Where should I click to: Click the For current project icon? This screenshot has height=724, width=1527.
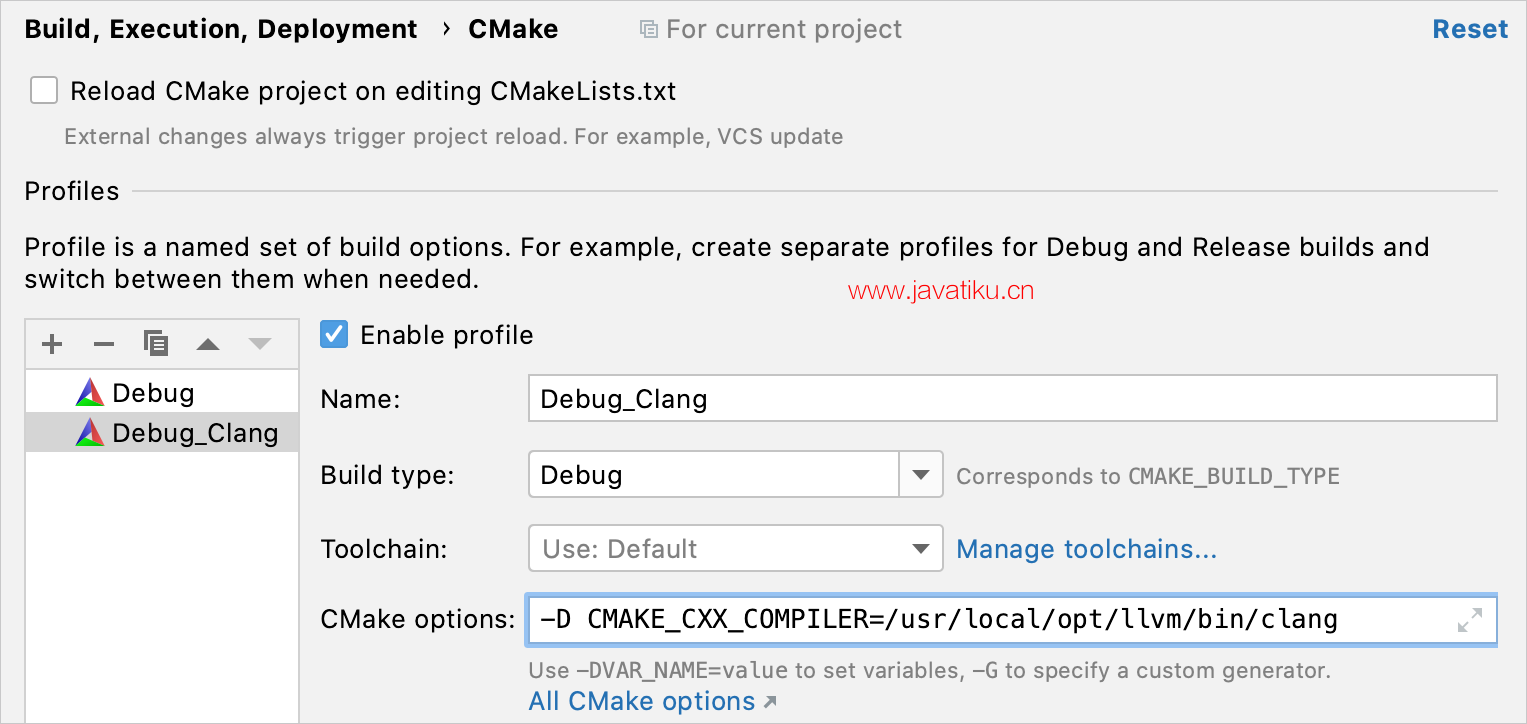coord(649,30)
